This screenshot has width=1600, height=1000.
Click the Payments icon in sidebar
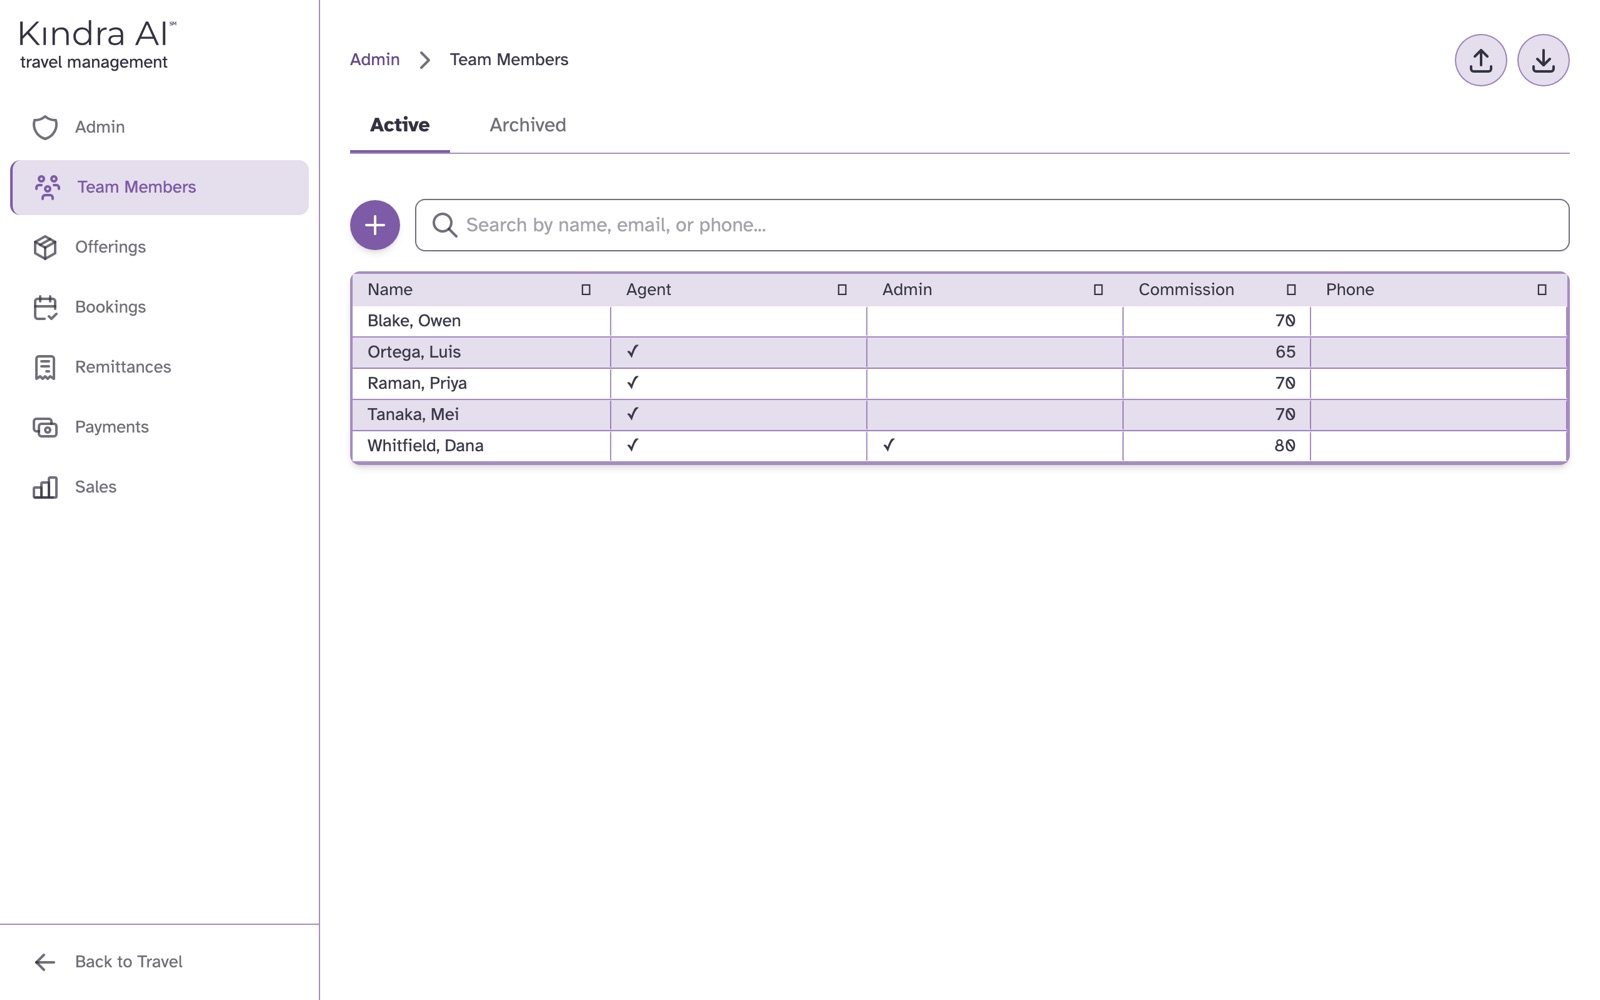click(45, 427)
